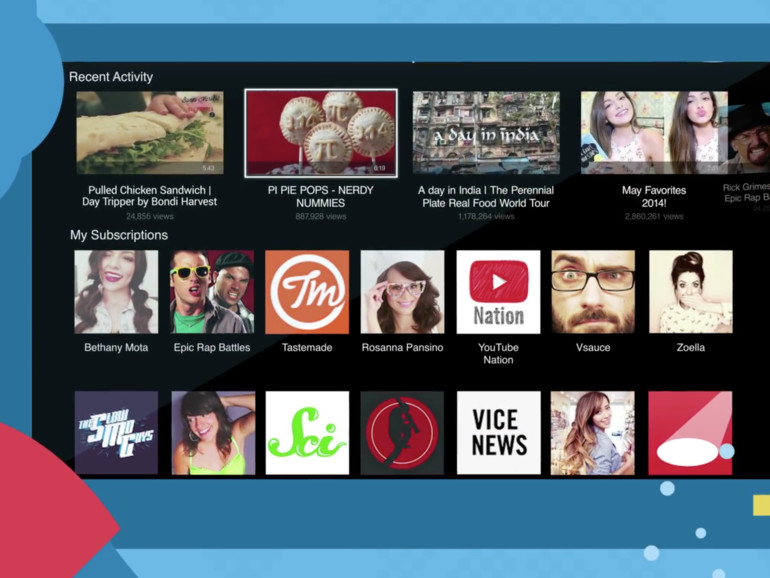Open The Slow Mo Guys channel logo
This screenshot has height=578, width=770.
pos(116,433)
